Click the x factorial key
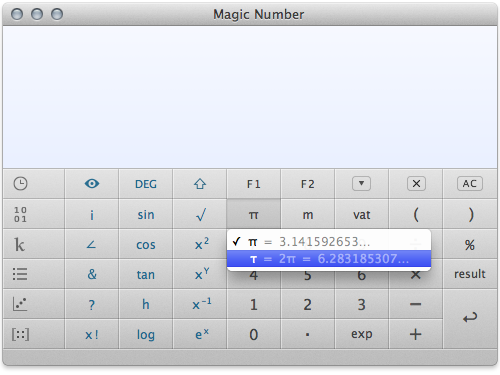The height and width of the screenshot is (375, 500). click(x=92, y=334)
